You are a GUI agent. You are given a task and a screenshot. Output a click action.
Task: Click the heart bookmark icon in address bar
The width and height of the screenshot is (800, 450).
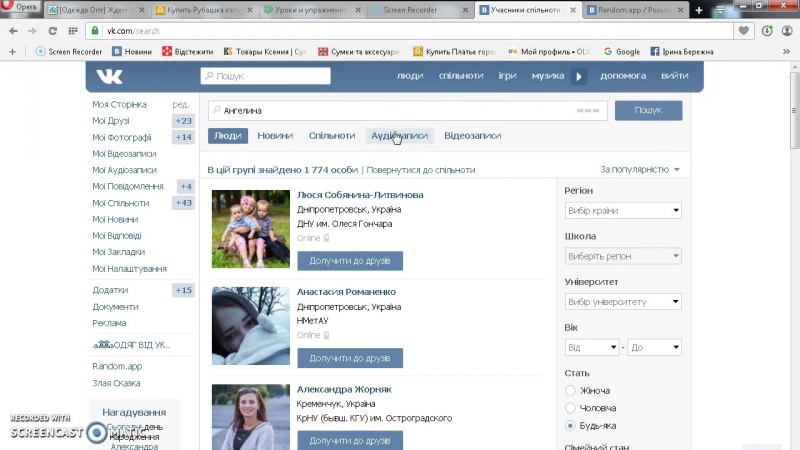[743, 30]
